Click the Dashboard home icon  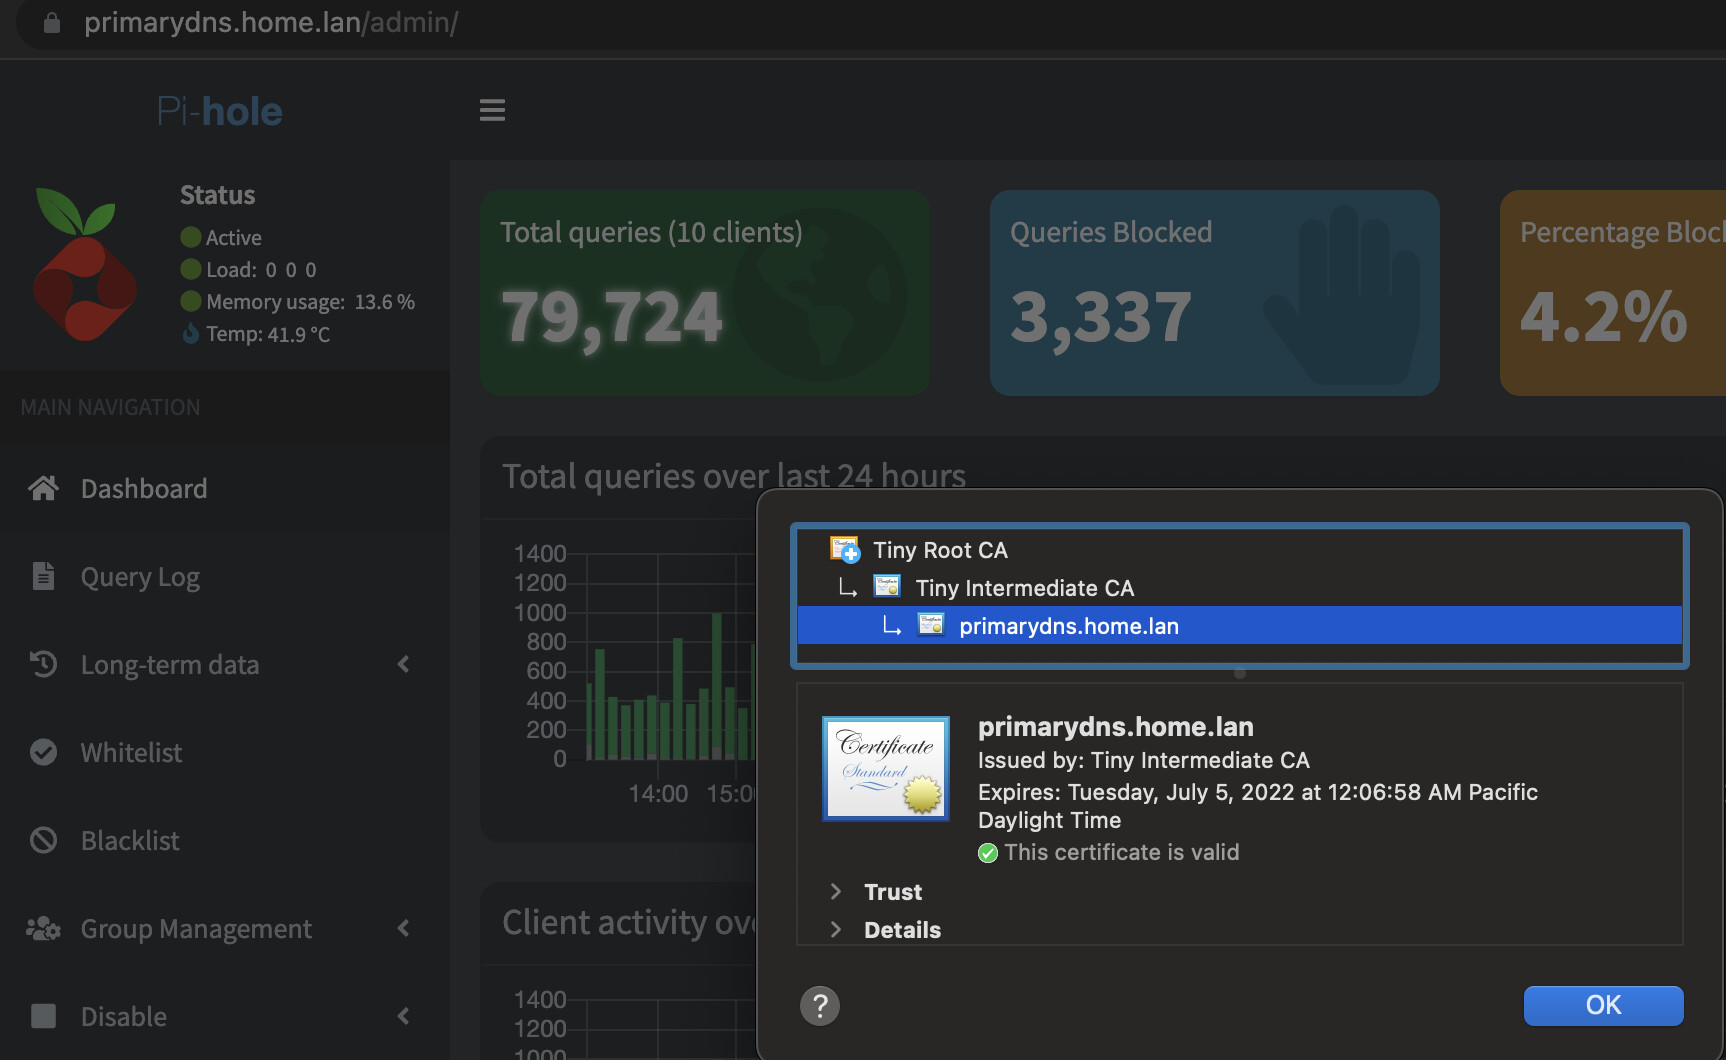(x=43, y=488)
